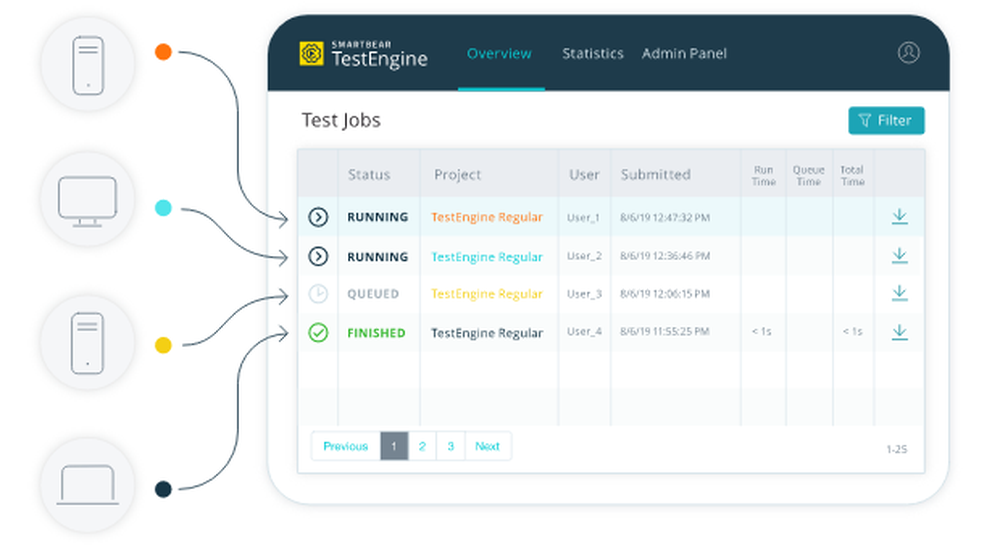
Task: Select page 1 in pagination
Action: pyautogui.click(x=394, y=446)
